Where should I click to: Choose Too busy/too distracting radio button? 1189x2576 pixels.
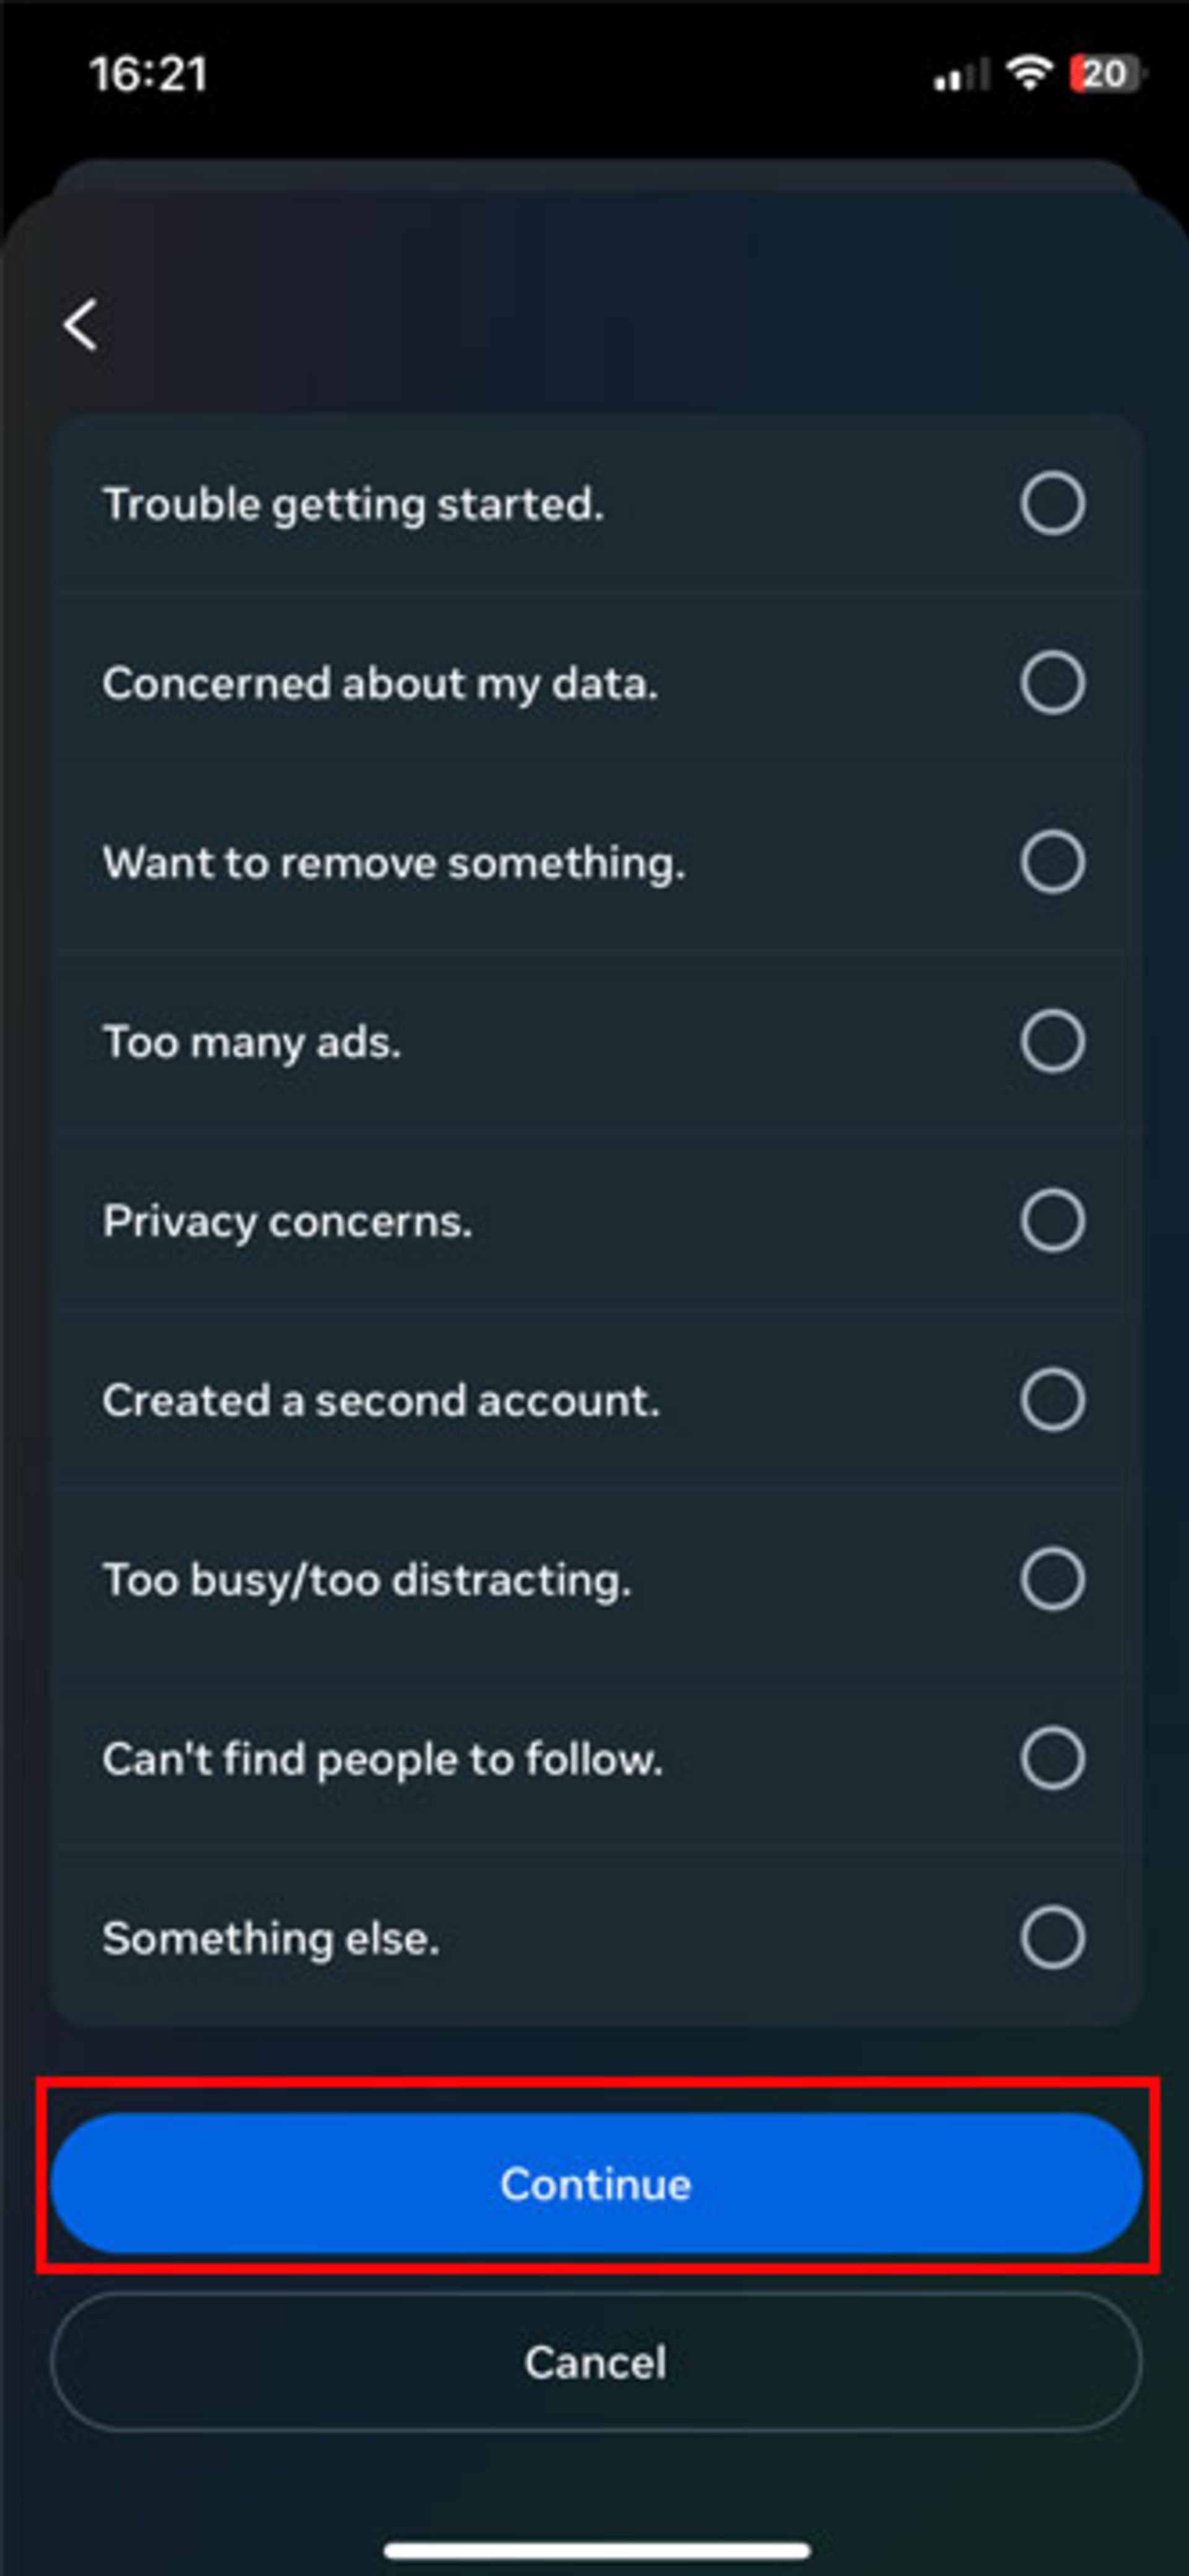coord(1052,1579)
